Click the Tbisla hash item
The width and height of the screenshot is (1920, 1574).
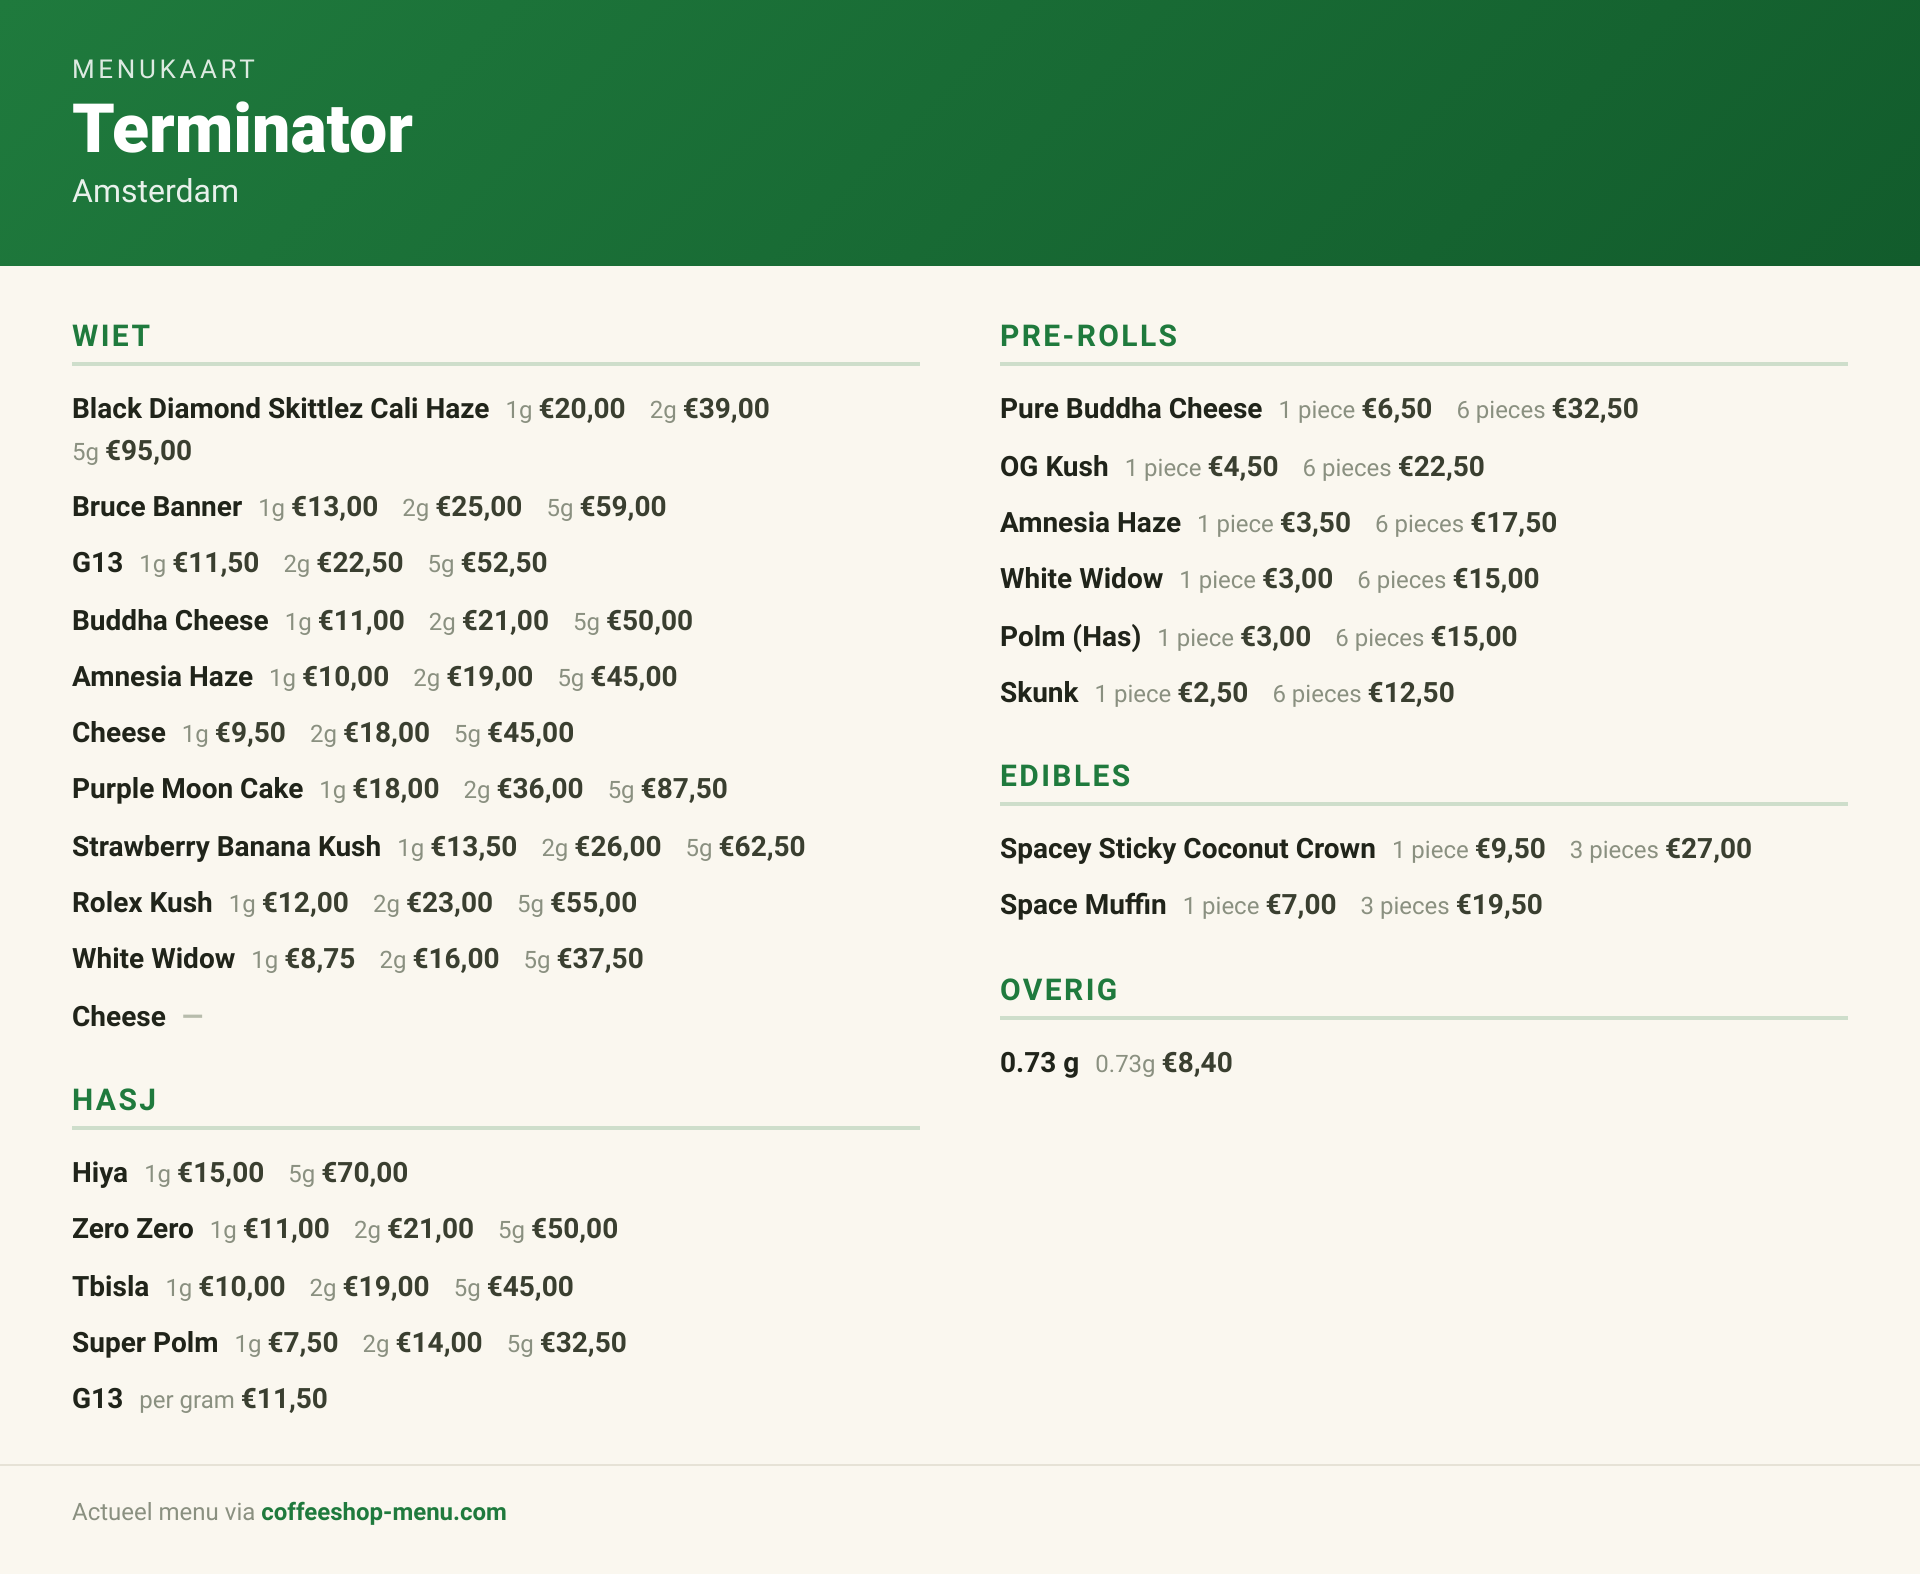(110, 1286)
